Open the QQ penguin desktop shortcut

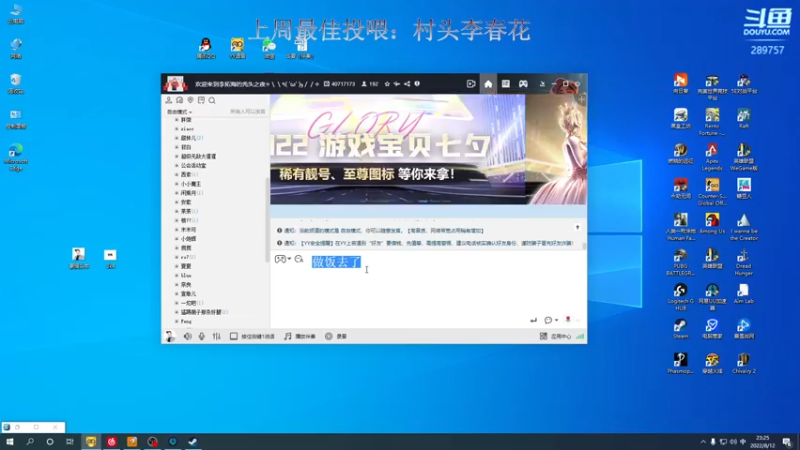coord(206,48)
